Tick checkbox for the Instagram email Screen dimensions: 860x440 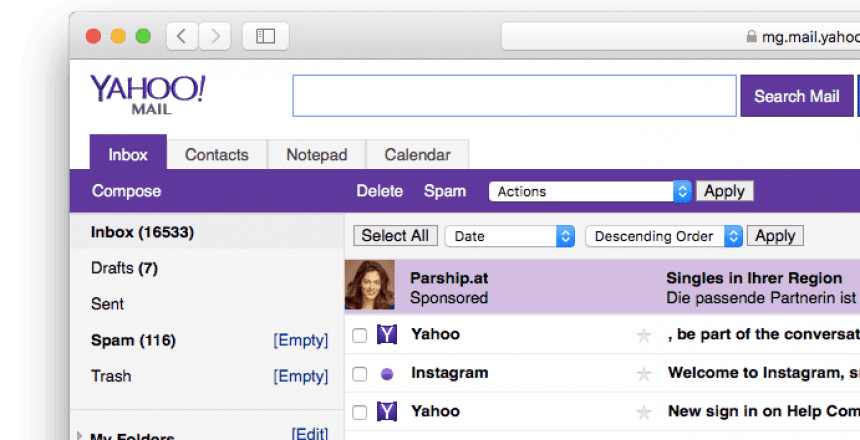359,374
